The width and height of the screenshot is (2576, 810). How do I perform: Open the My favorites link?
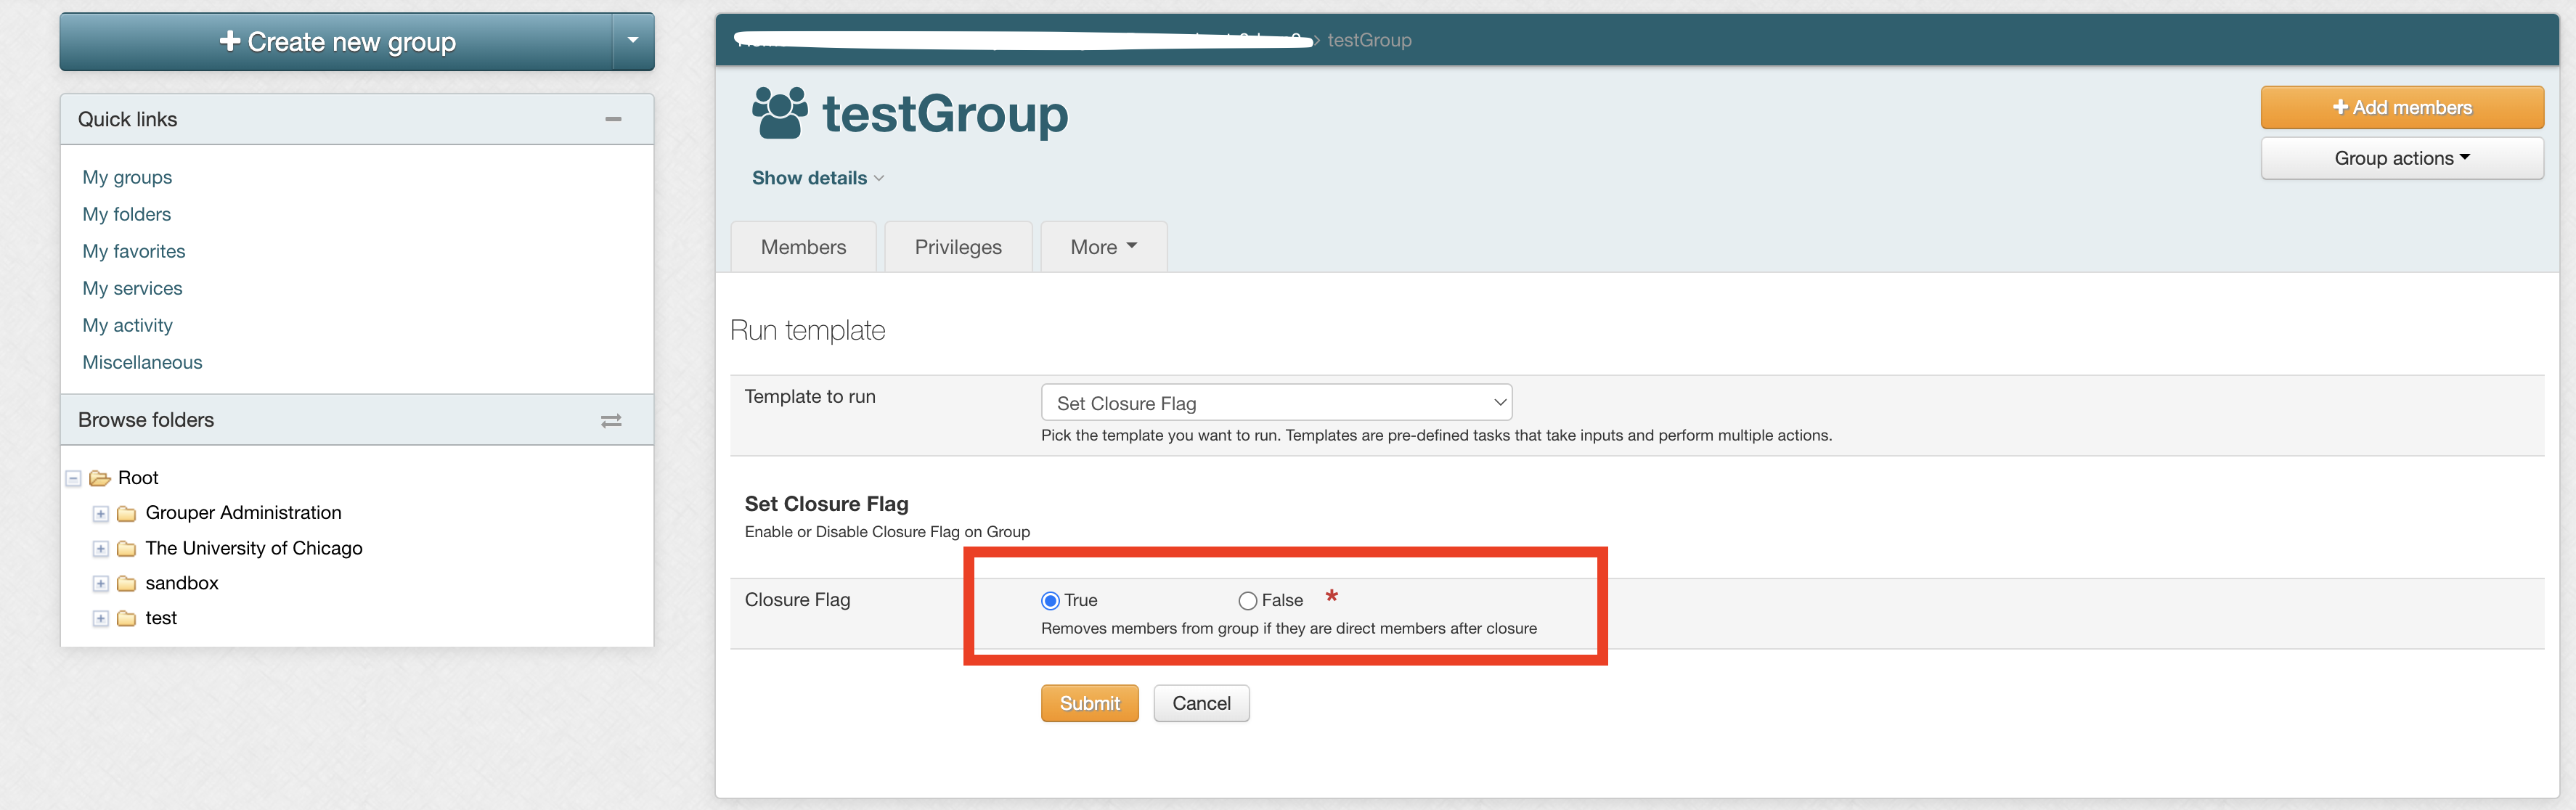[x=134, y=251]
